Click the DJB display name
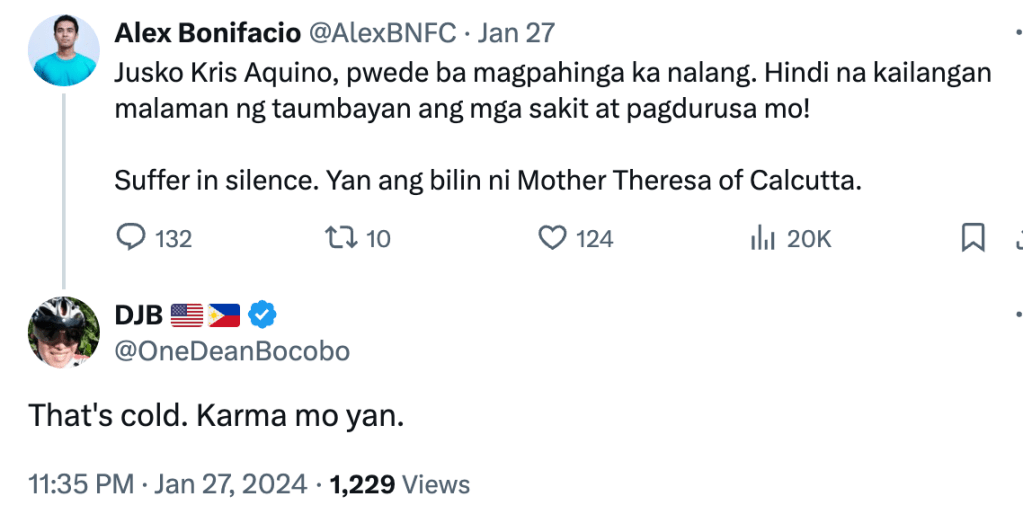This screenshot has height=523, width=1023. (x=139, y=316)
